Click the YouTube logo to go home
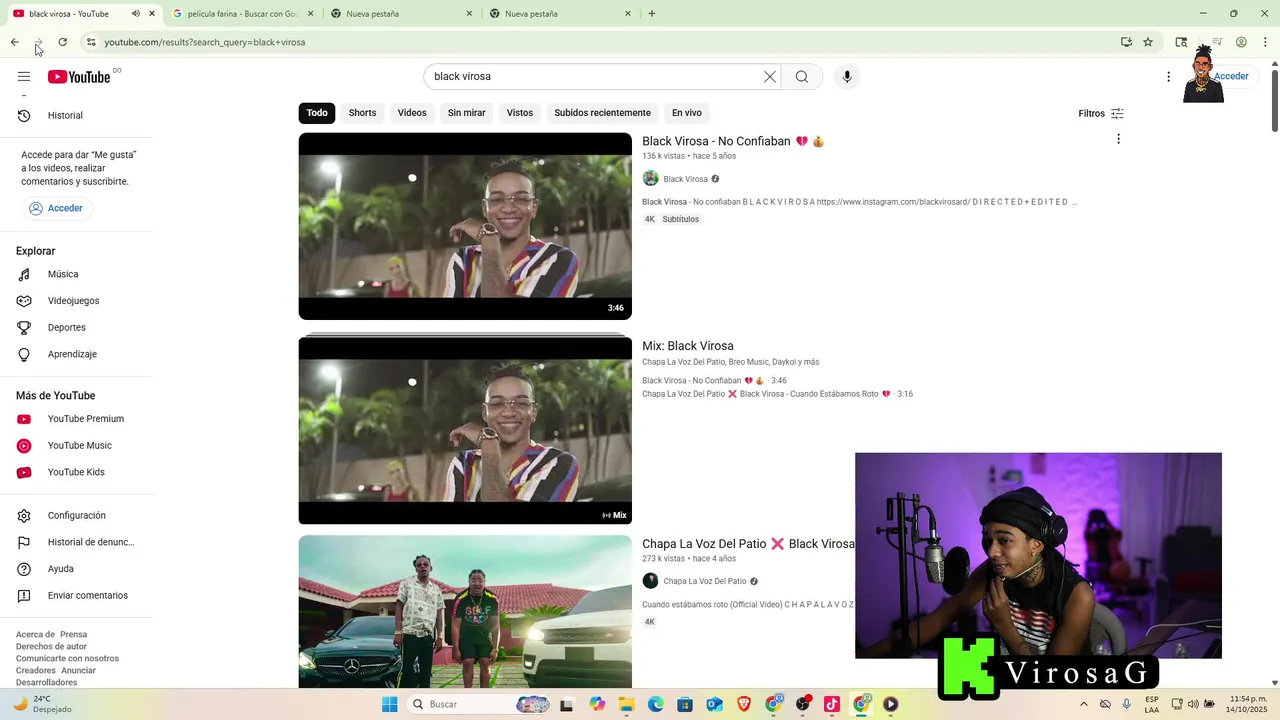The width and height of the screenshot is (1280, 720). (x=79, y=77)
